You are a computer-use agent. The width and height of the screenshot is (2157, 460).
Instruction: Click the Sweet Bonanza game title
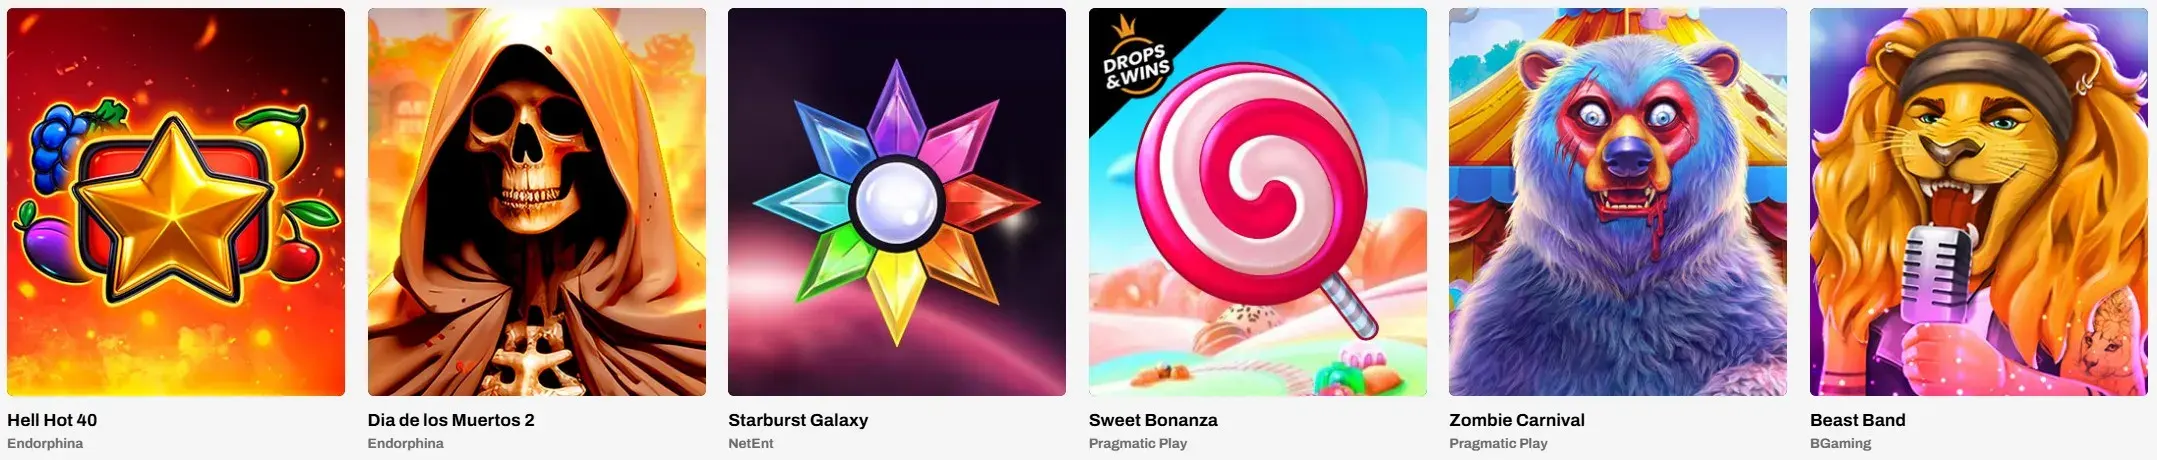[1153, 420]
